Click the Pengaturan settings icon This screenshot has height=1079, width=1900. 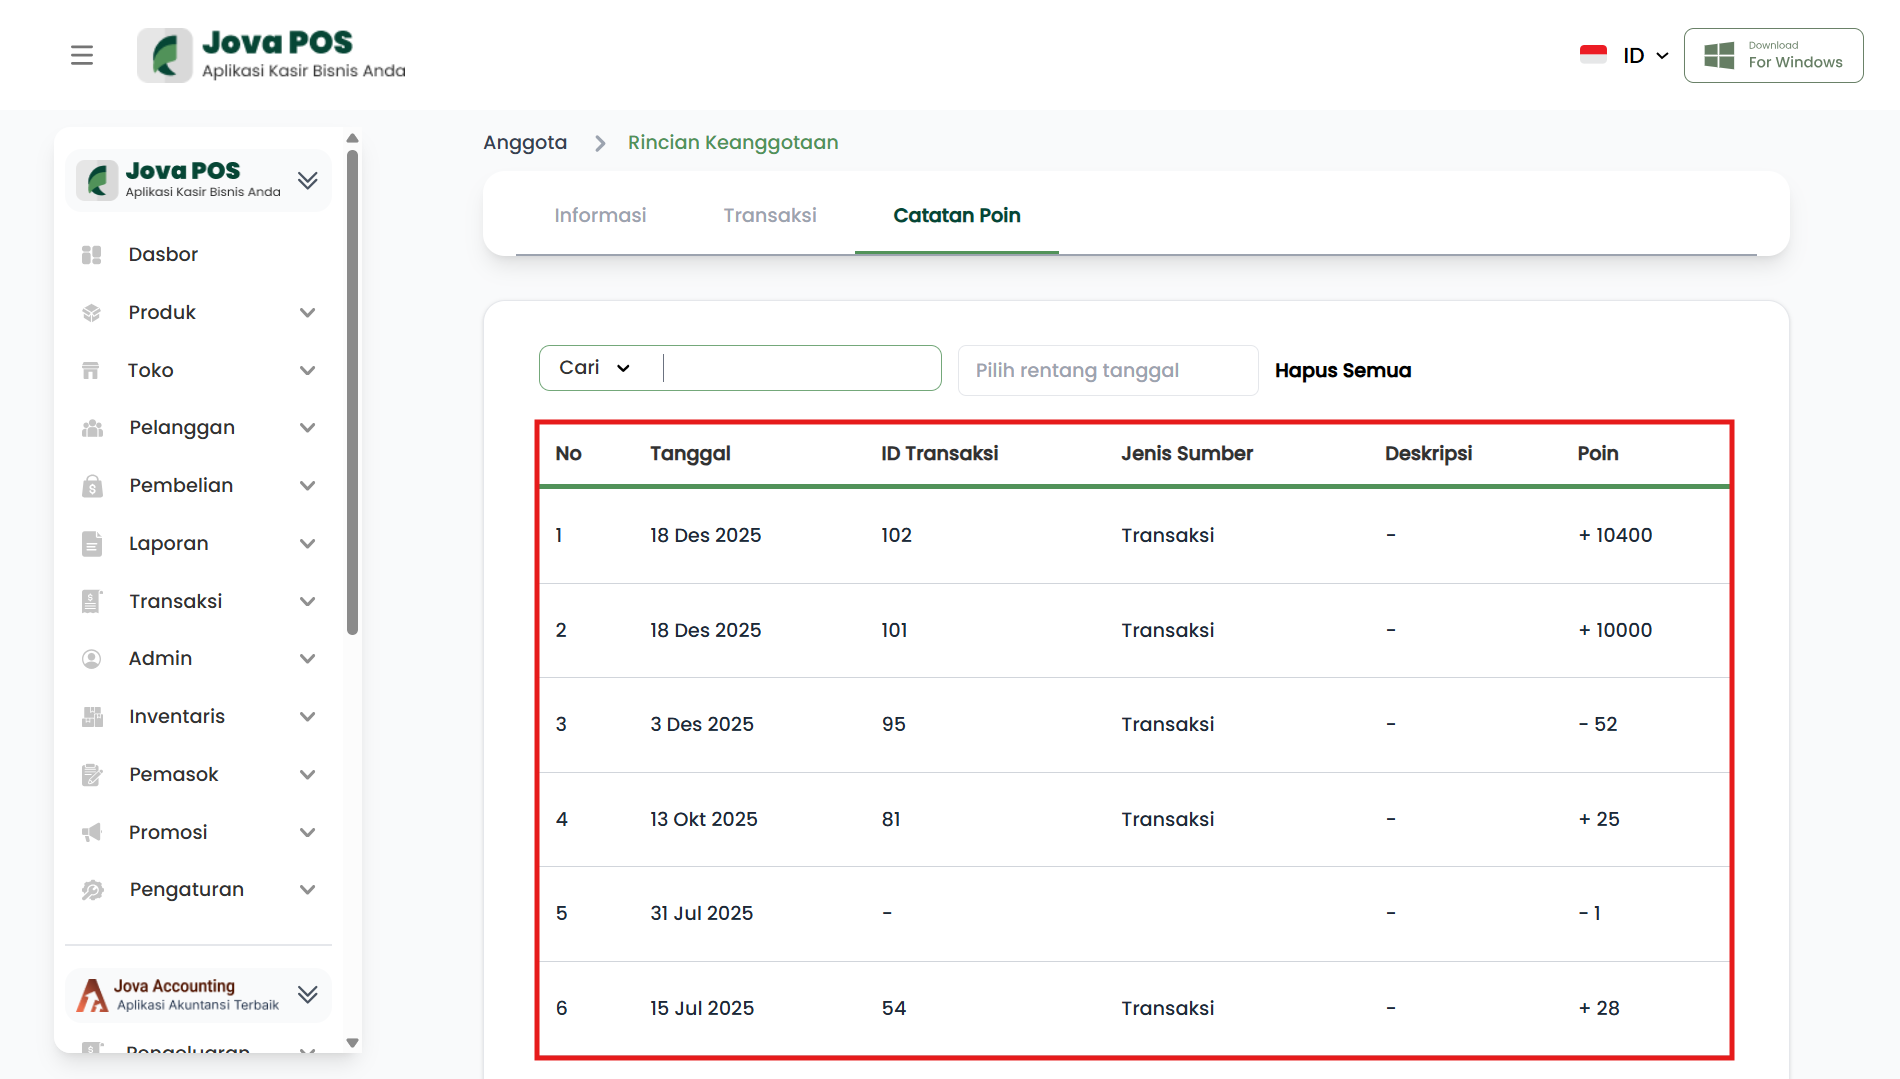[x=92, y=890]
